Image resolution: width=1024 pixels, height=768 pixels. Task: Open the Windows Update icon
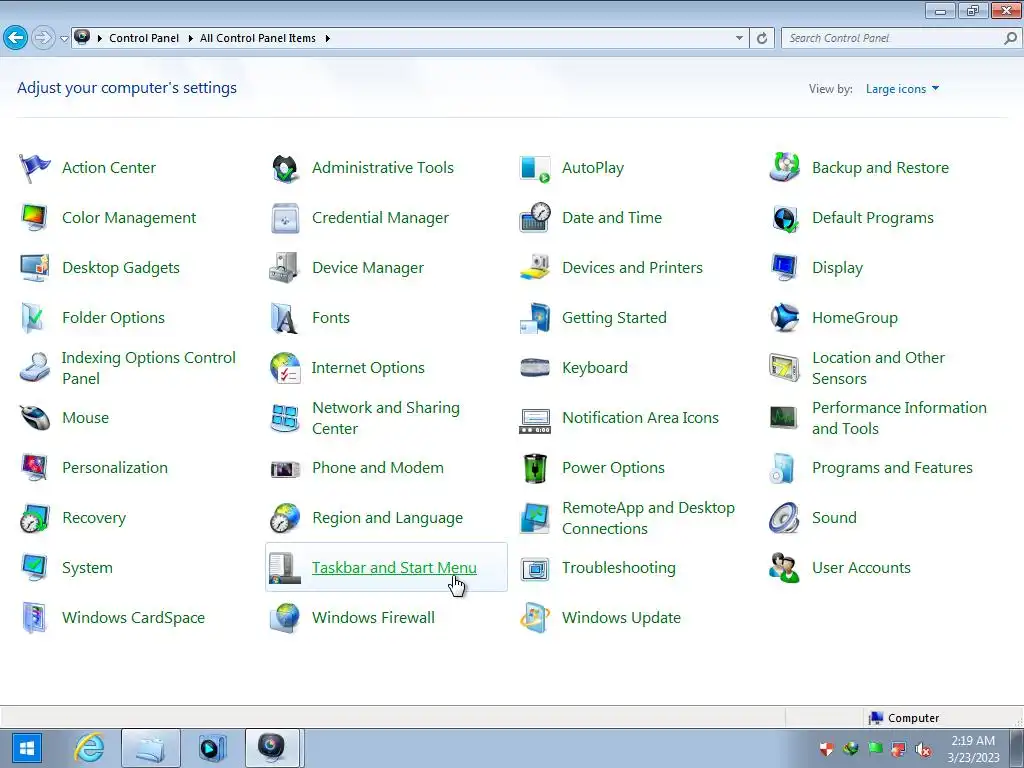[x=535, y=618]
